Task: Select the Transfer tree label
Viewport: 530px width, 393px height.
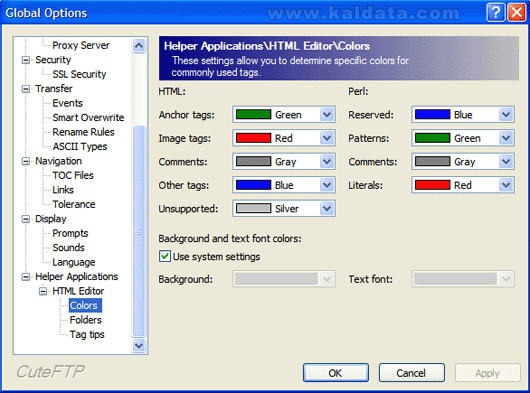Action: [54, 89]
